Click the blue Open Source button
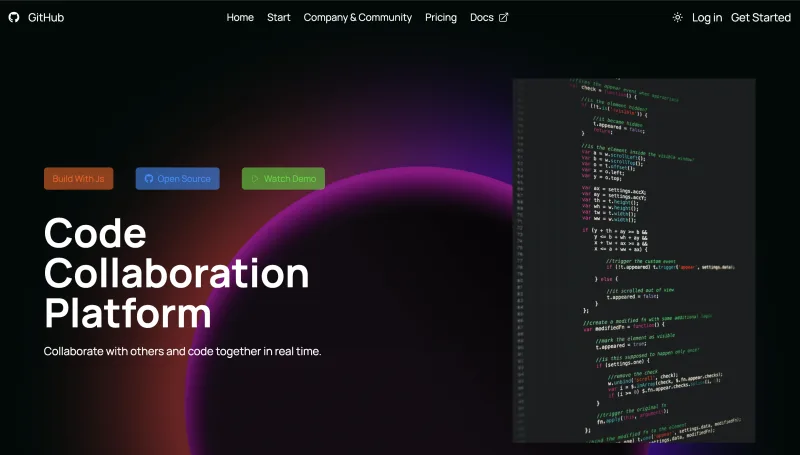Screen dimensions: 800x455 pos(178,179)
